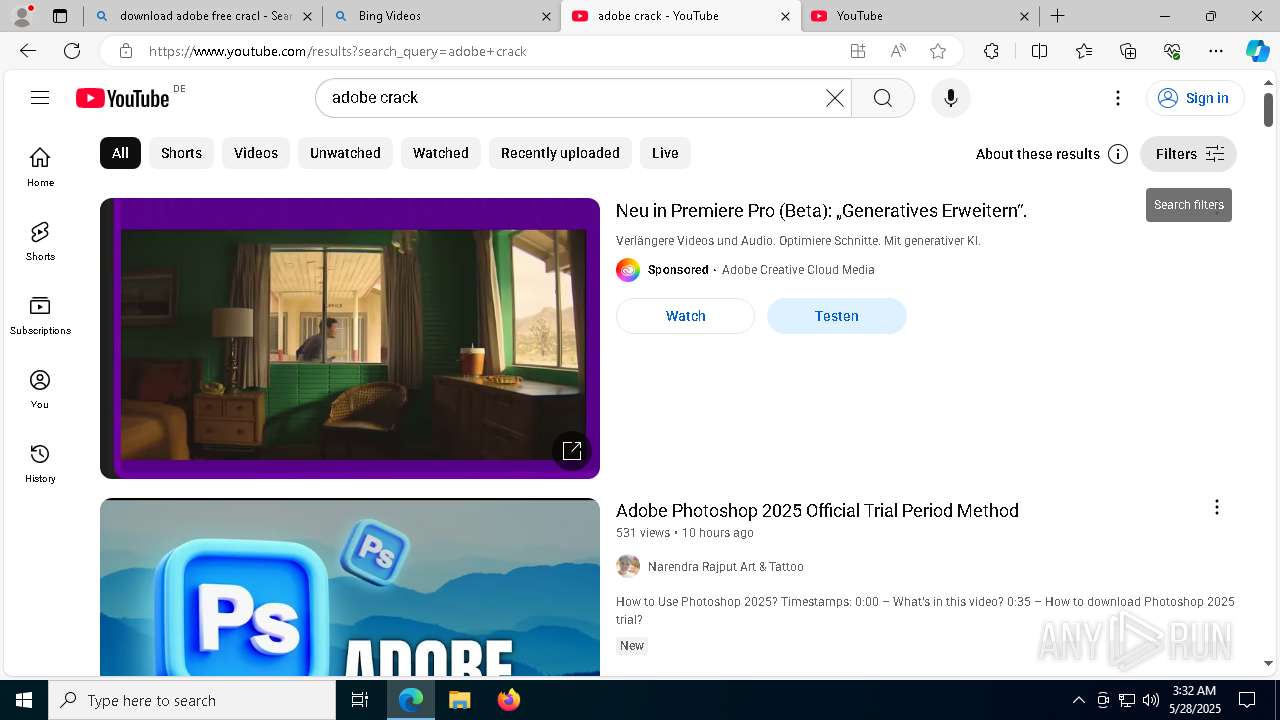Open File Explorer from taskbar
The height and width of the screenshot is (720, 1280).
point(459,700)
